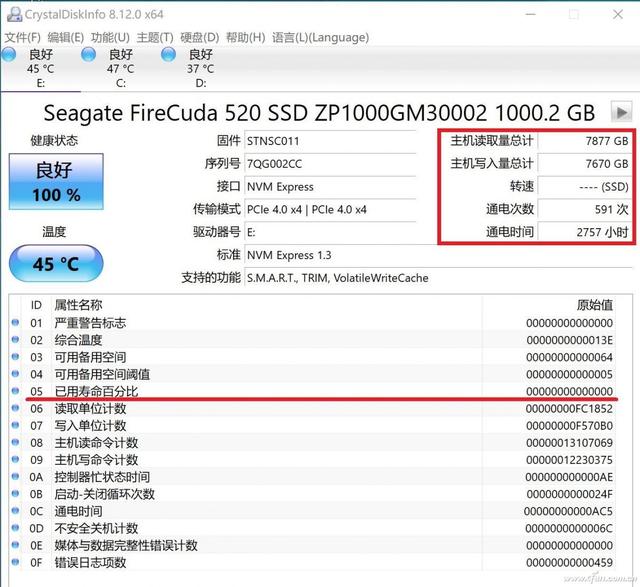Select drive C: status disk at 47 °C
Image resolution: width=640 pixels, height=587 pixels.
coord(120,68)
